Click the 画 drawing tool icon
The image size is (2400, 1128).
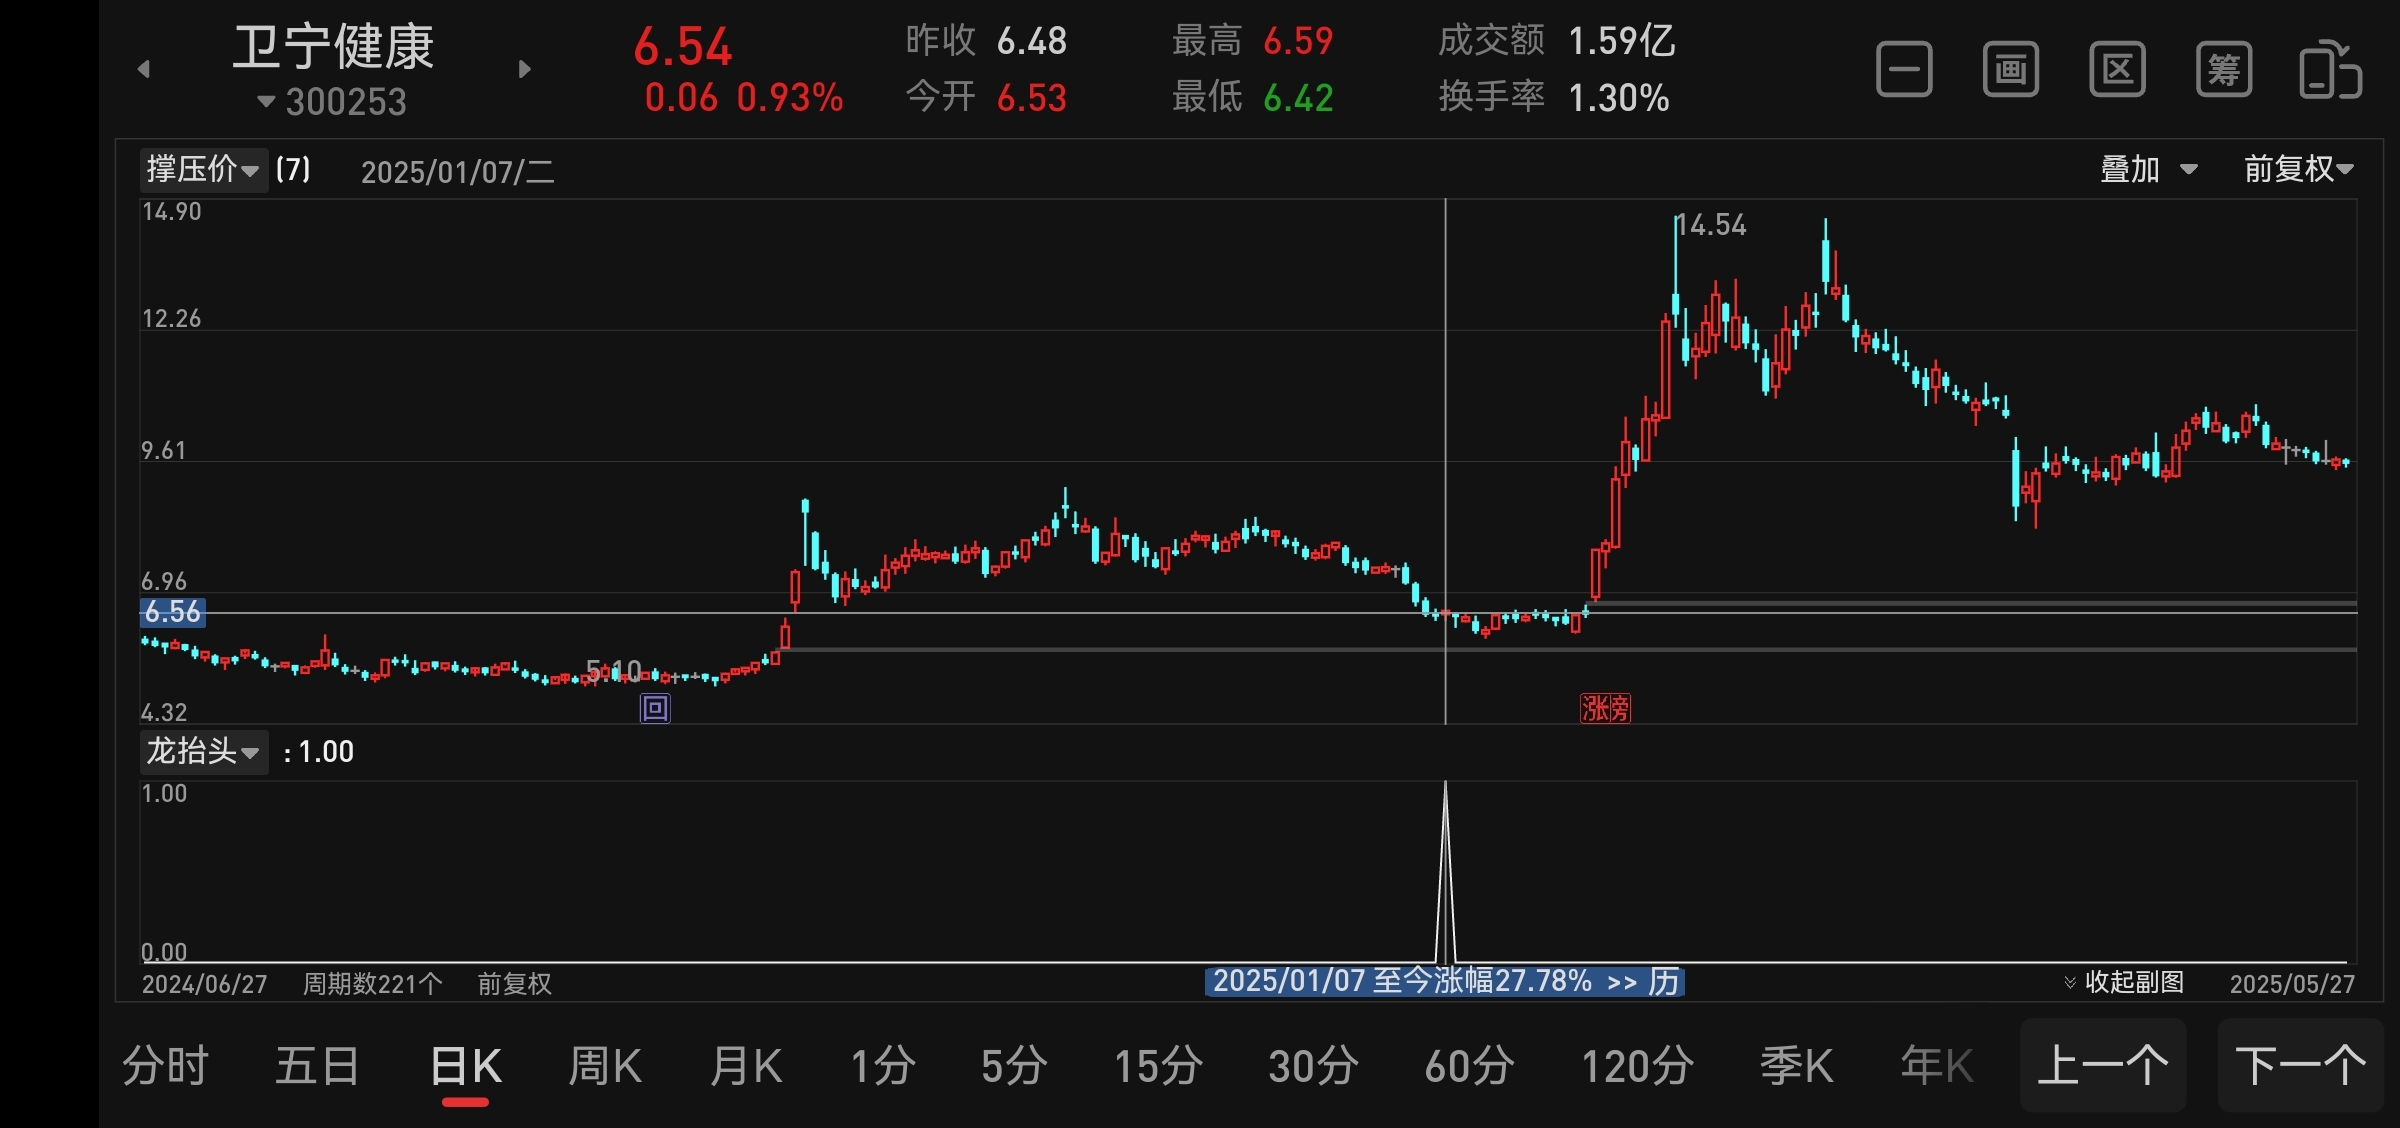[x=2011, y=70]
